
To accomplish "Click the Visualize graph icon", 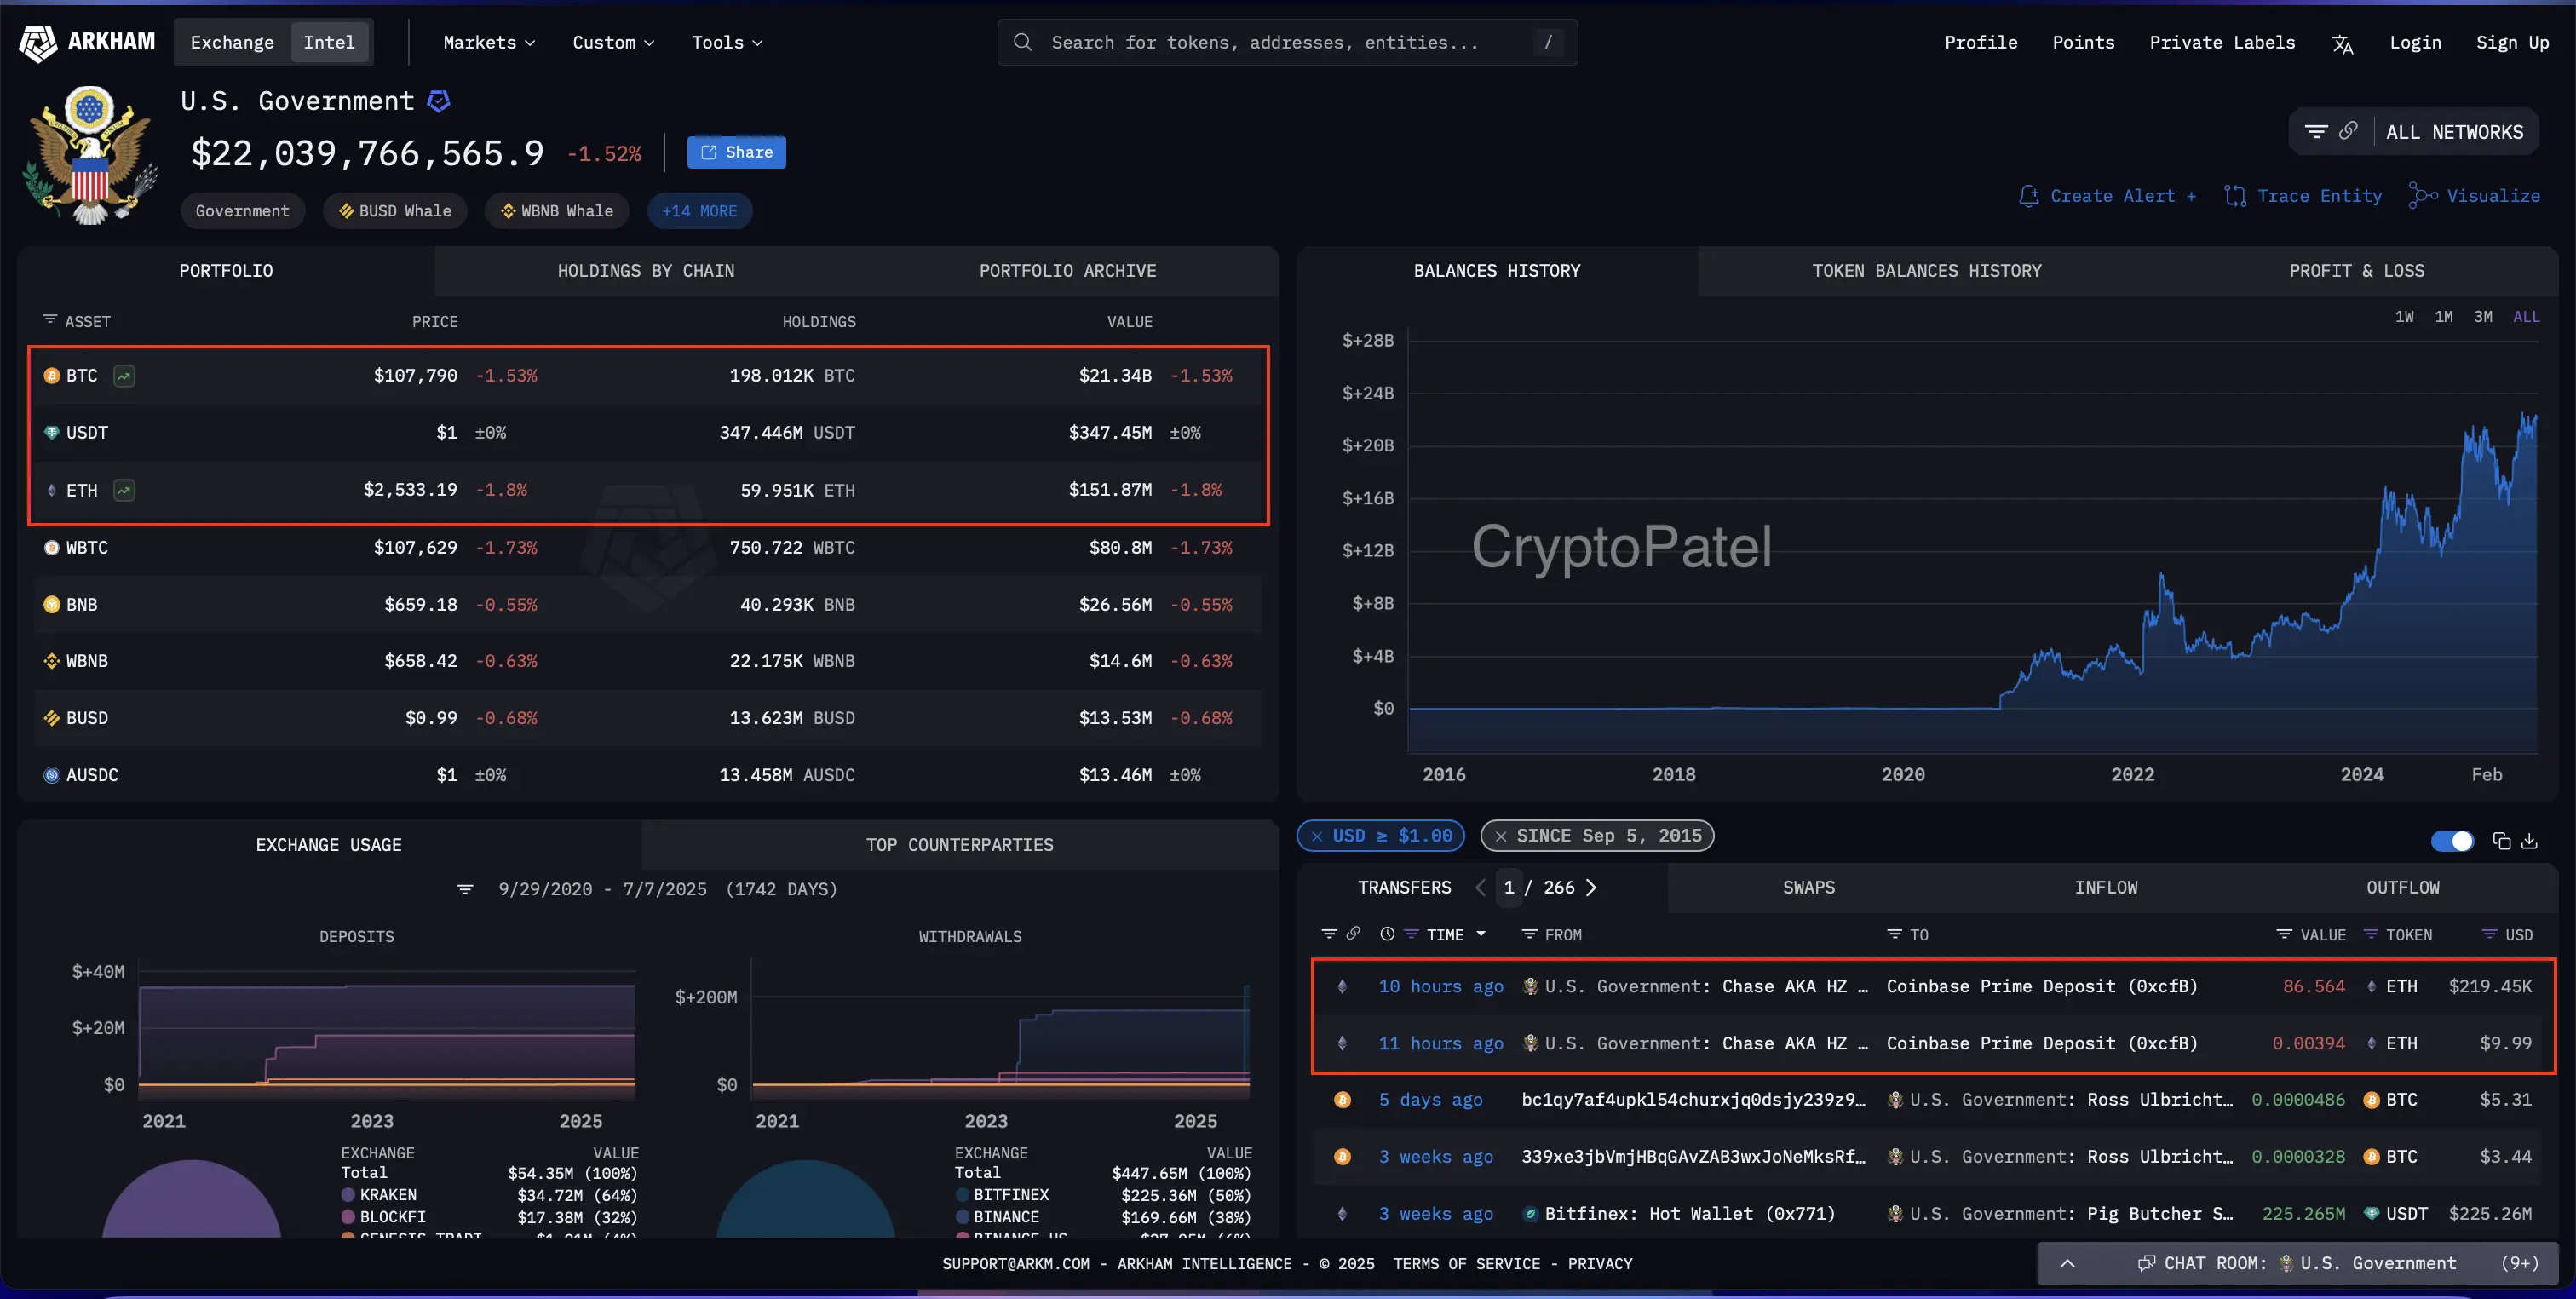I will pos(2422,195).
